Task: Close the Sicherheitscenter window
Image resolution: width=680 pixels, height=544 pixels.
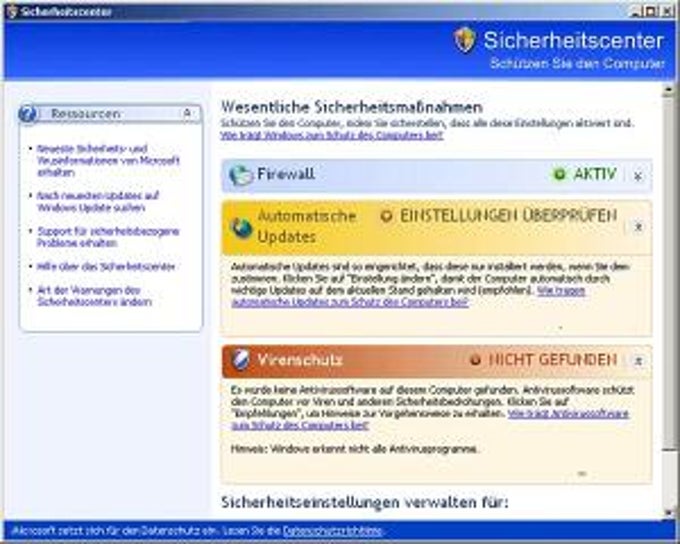Action: [x=667, y=12]
